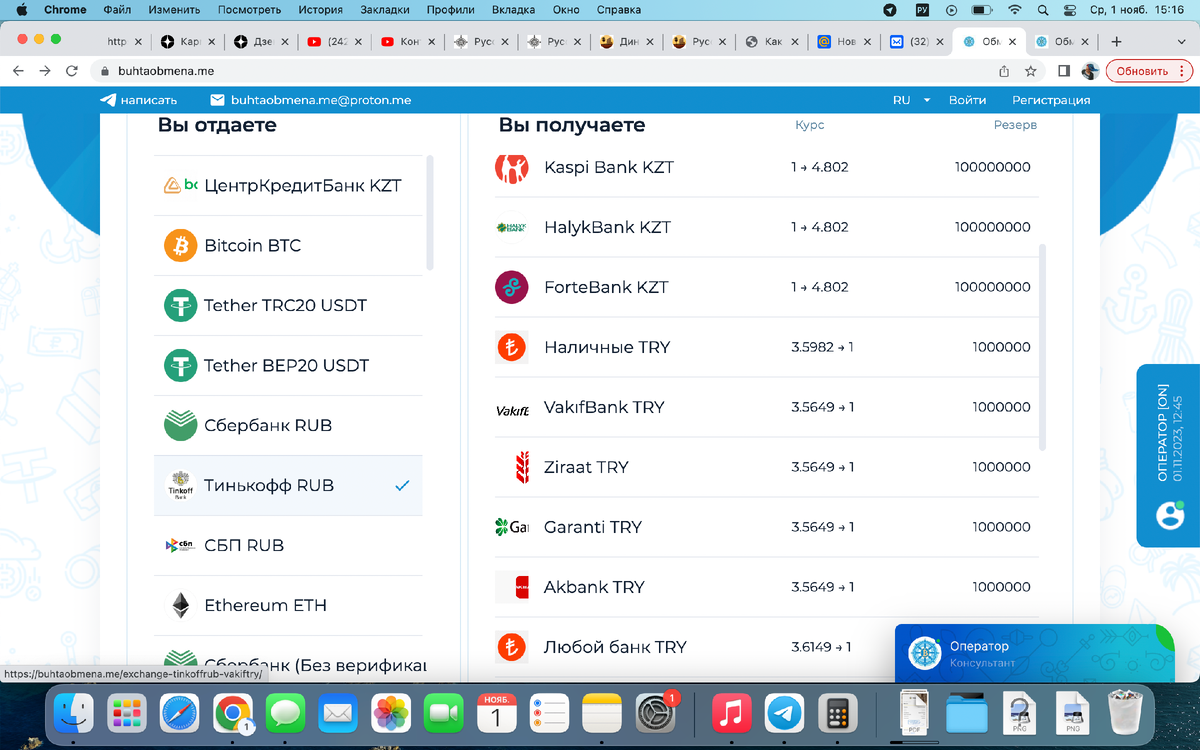
Task: Open the Закладки menu in menu bar
Action: (385, 10)
